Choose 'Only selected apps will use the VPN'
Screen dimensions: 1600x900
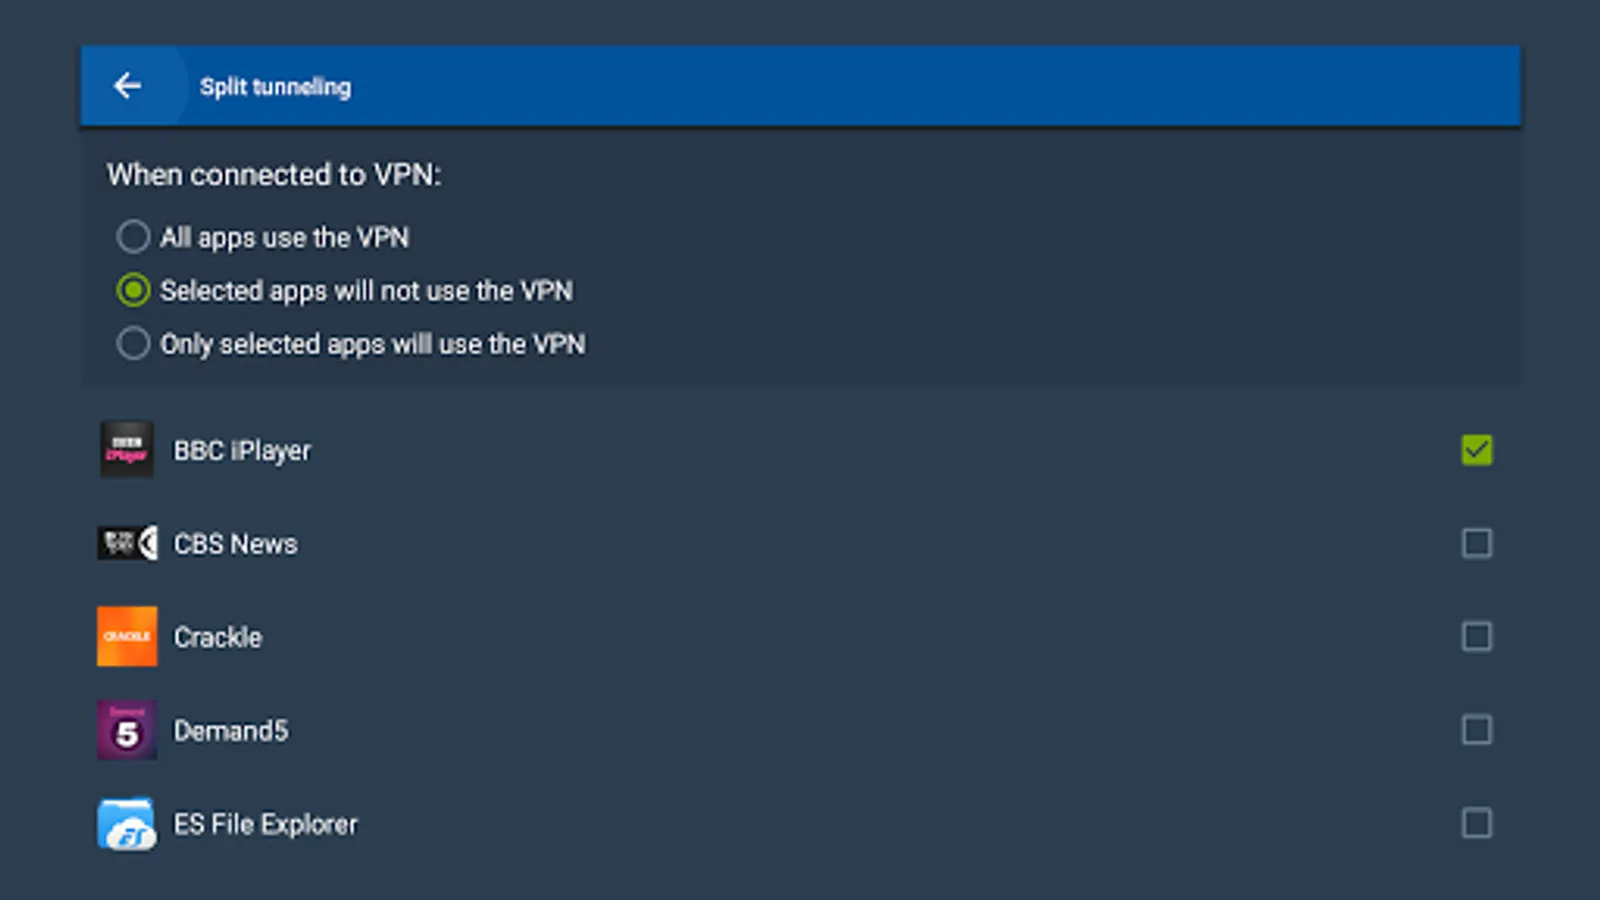pyautogui.click(x=133, y=344)
